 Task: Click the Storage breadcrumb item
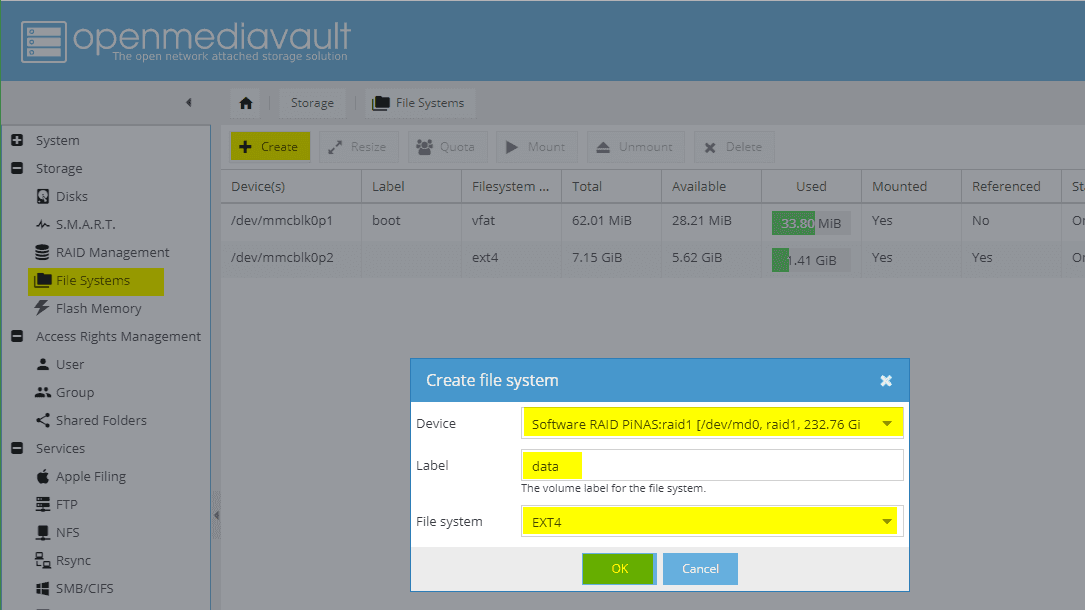(312, 102)
